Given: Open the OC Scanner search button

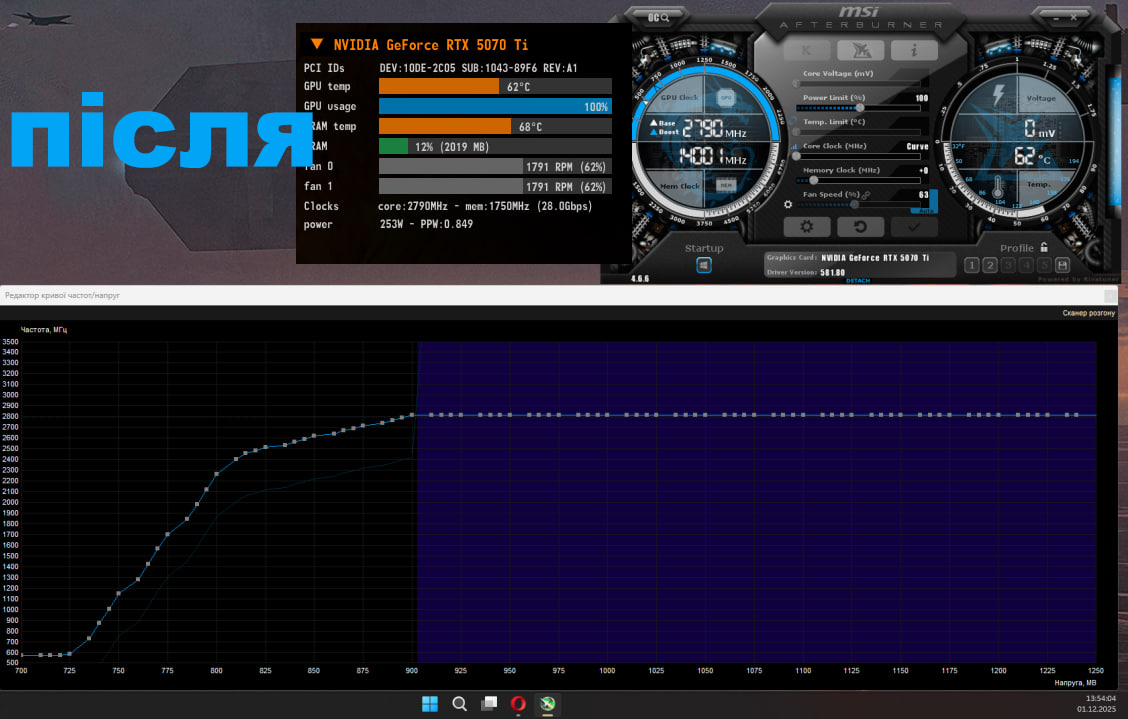Looking at the screenshot, I should click(658, 17).
